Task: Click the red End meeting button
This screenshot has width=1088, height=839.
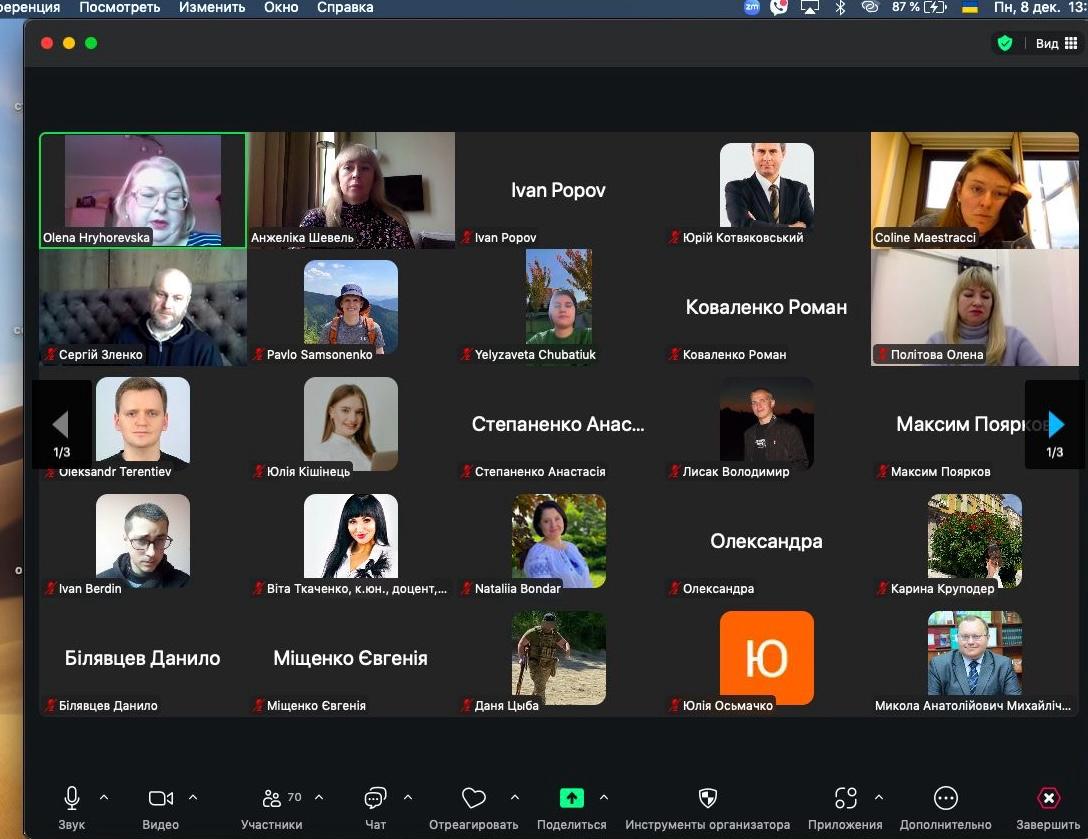Action: tap(1048, 798)
